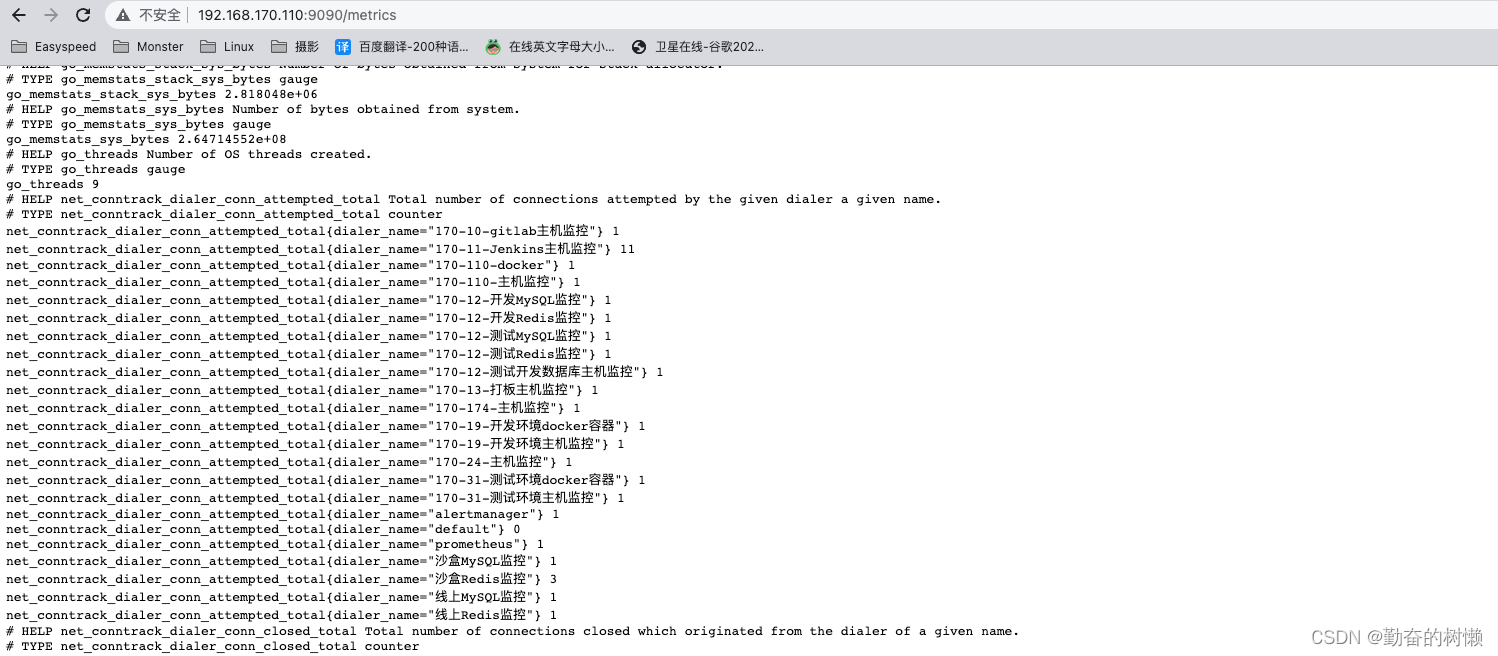Click the 170-11-Jenkins主机监控 metric line

pyautogui.click(x=320, y=249)
